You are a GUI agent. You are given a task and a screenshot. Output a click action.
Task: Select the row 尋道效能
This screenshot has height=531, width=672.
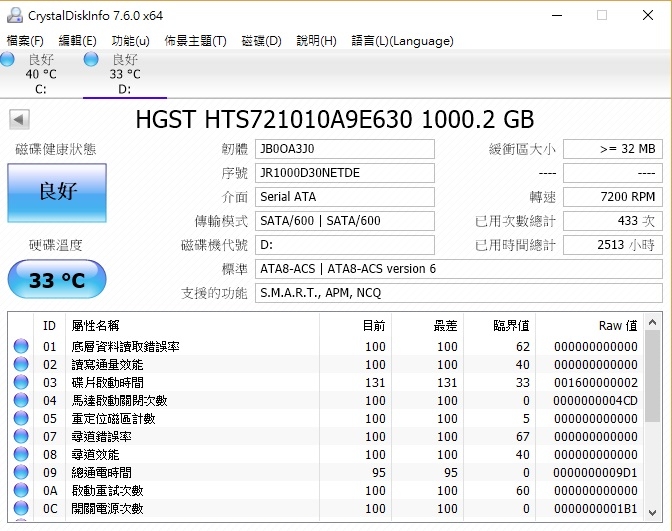coord(326,454)
